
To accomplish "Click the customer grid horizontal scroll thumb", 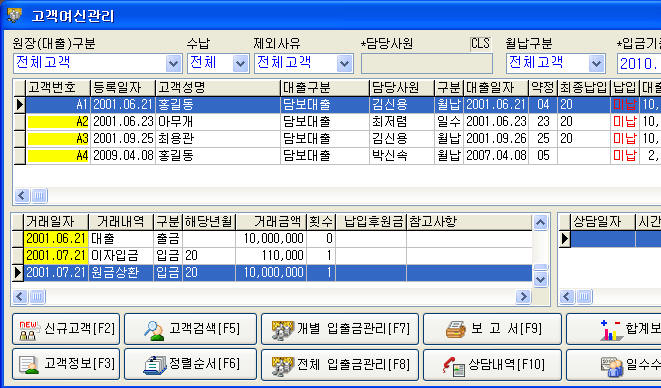I will tap(39, 196).
